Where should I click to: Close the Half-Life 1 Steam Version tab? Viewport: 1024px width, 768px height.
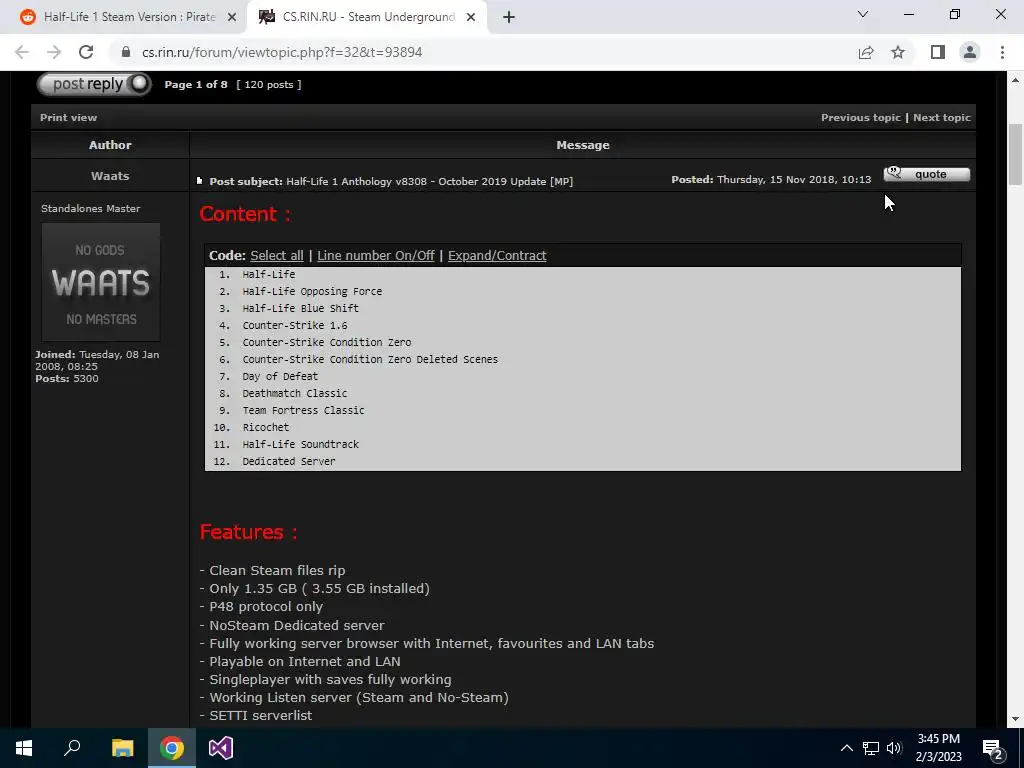coord(232,18)
